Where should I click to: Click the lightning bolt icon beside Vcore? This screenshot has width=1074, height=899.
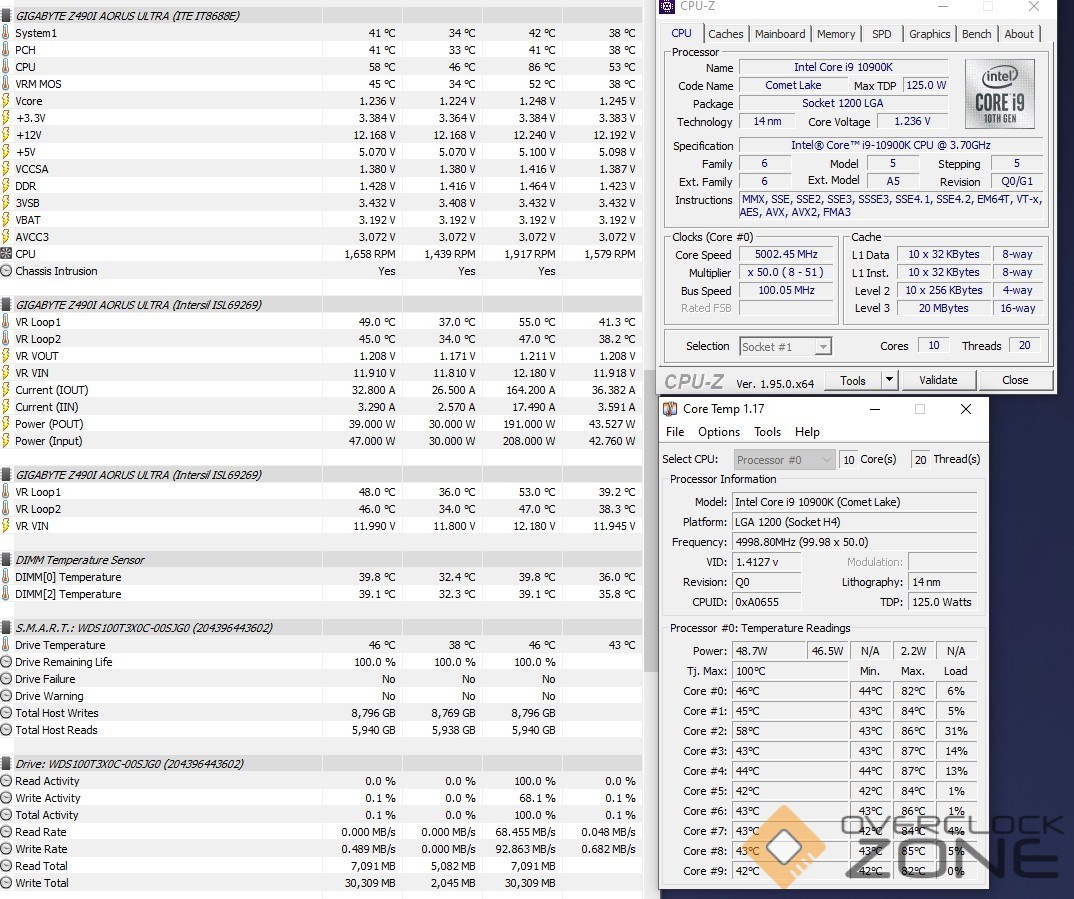(6, 101)
